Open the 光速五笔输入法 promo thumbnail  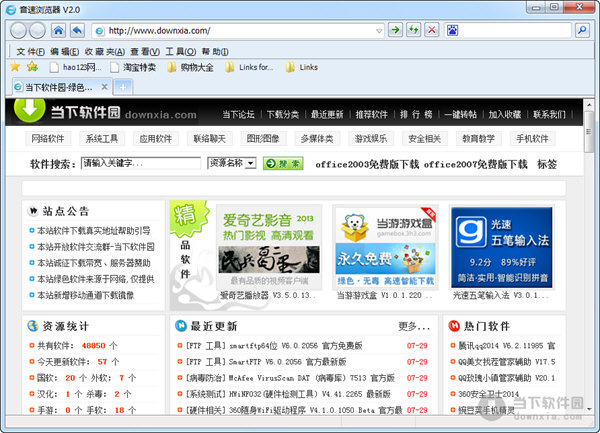click(502, 247)
